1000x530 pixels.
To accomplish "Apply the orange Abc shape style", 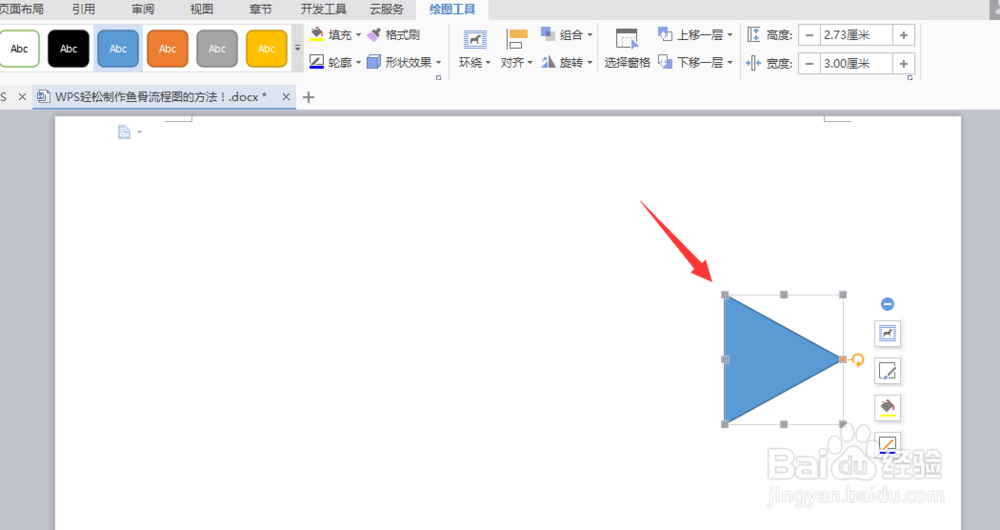I will coord(168,48).
